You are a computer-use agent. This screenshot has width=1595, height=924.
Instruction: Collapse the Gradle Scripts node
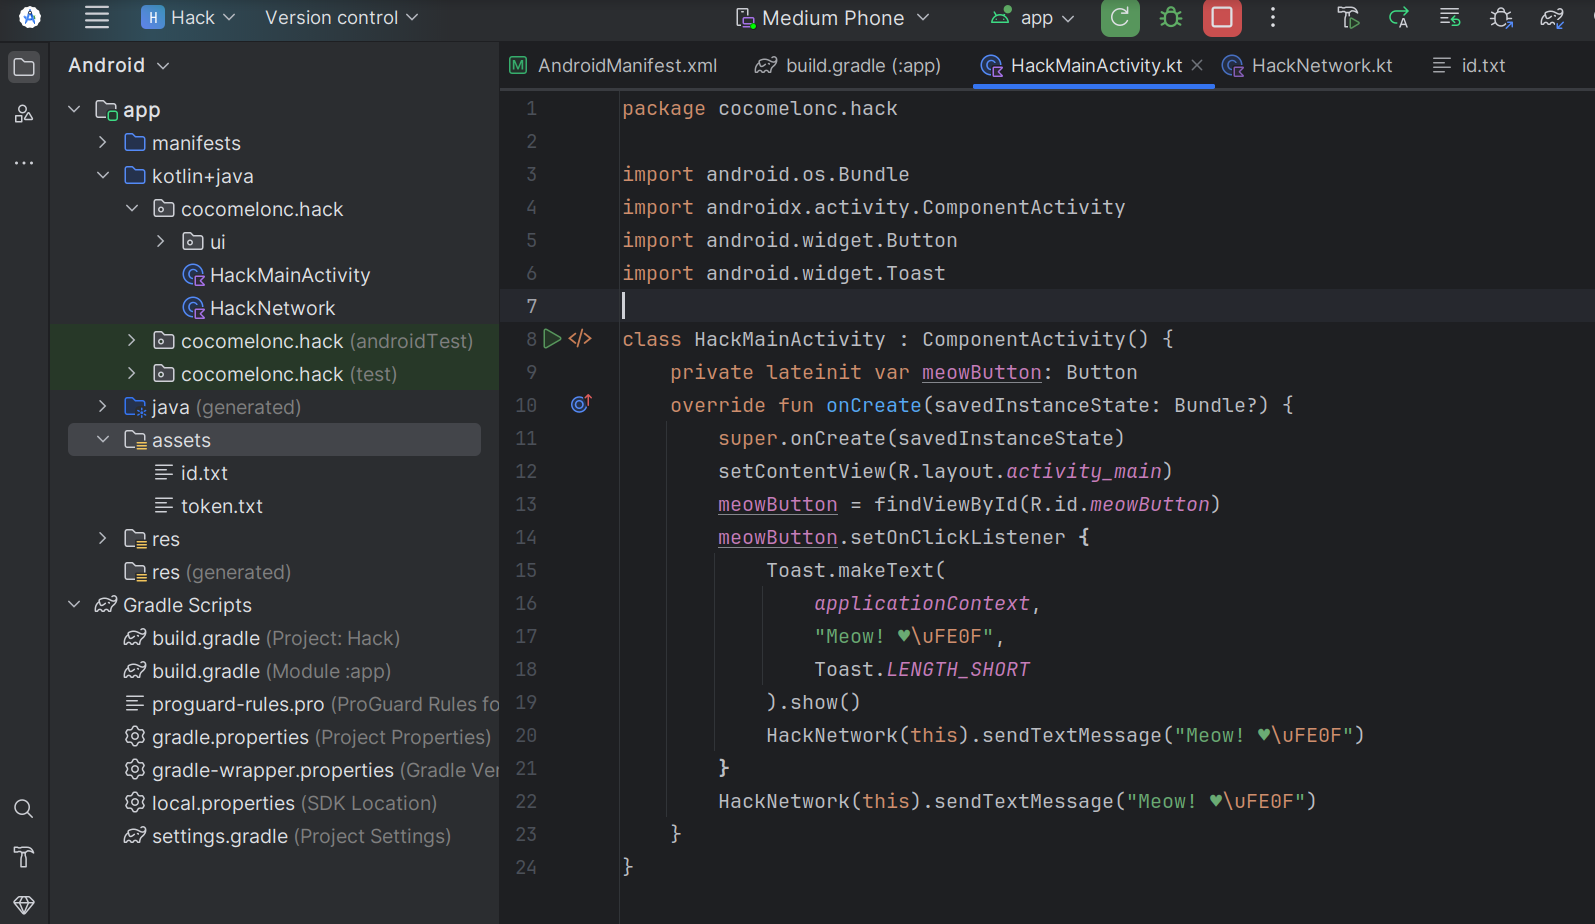(74, 604)
